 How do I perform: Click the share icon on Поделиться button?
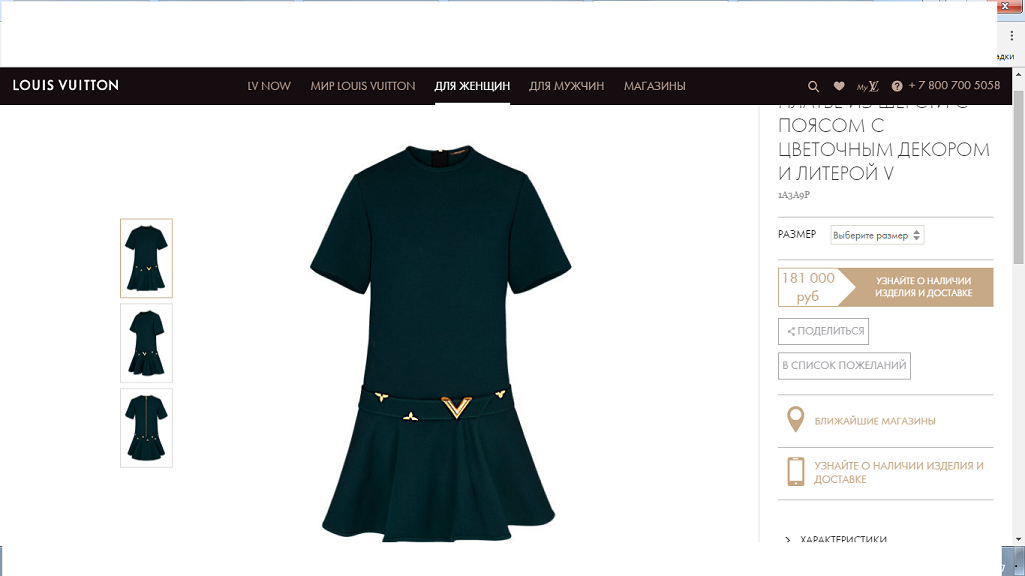coord(791,331)
